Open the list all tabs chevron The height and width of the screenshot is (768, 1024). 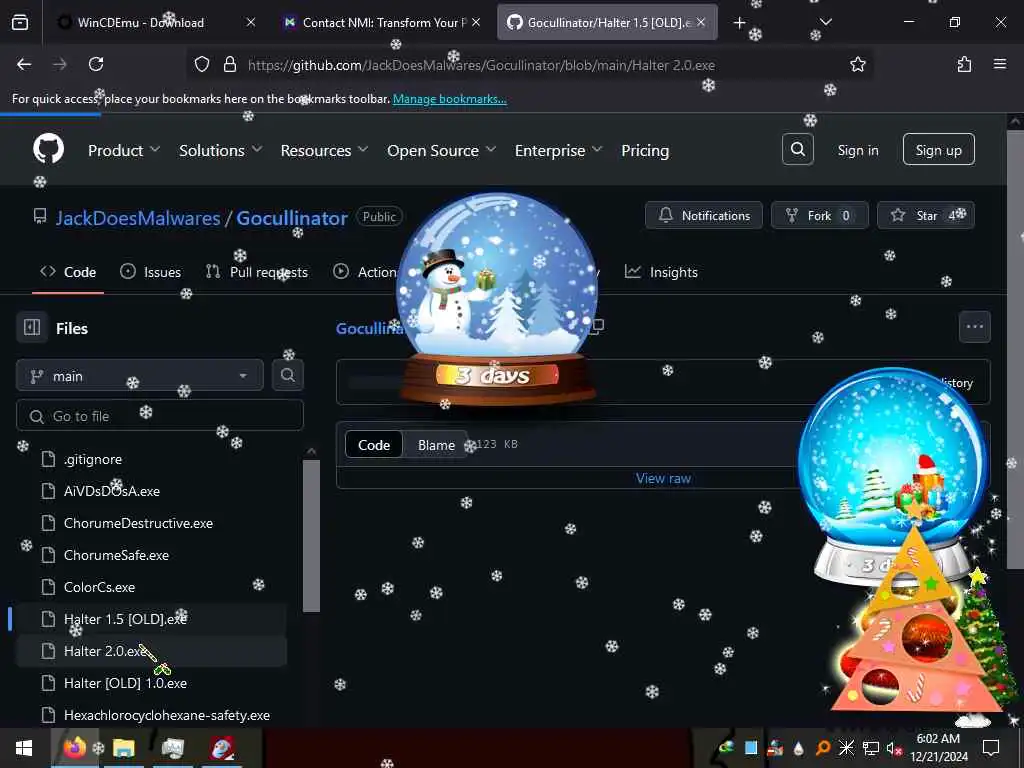[x=825, y=23]
